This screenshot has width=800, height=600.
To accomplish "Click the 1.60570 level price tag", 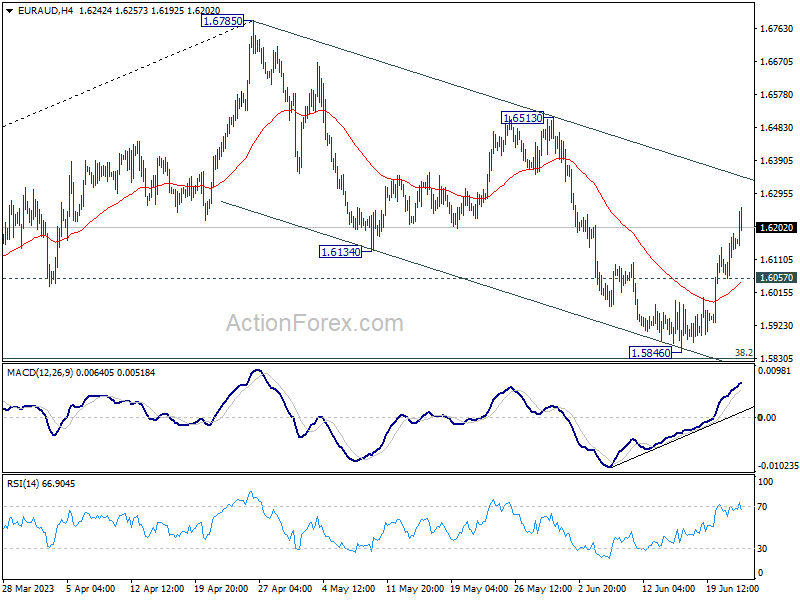I will point(776,278).
